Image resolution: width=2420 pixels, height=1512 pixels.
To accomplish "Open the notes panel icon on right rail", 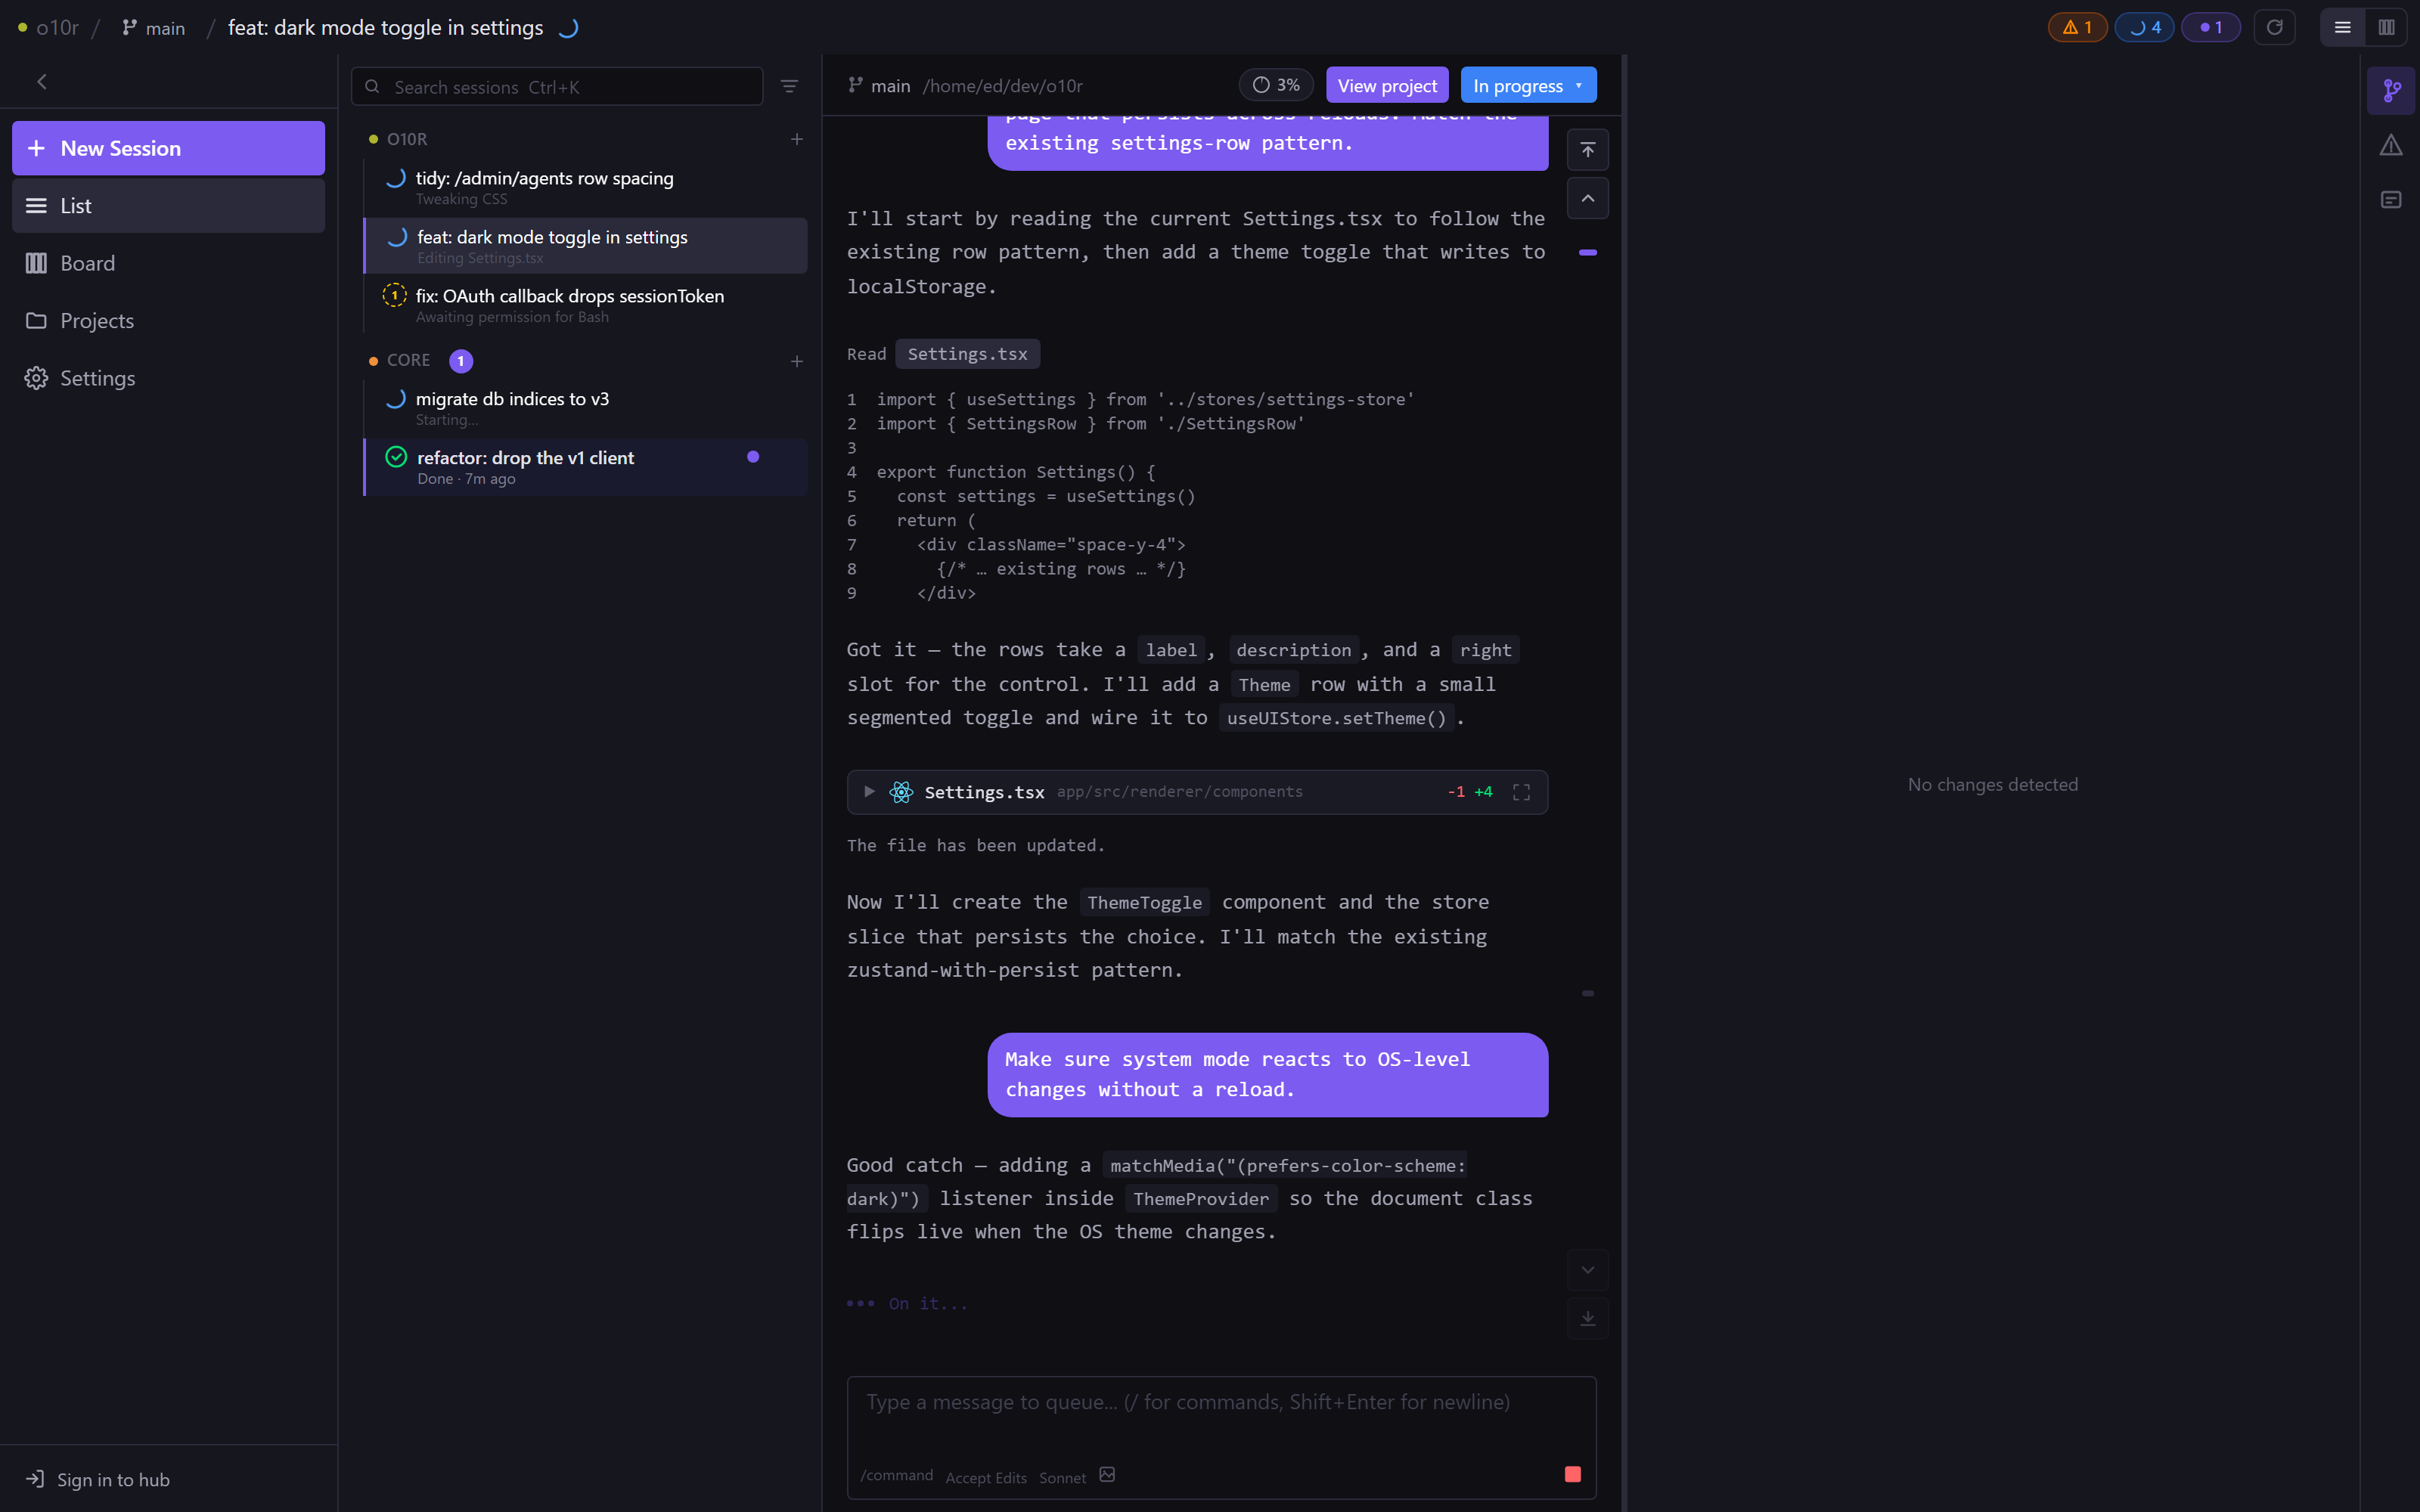I will coord(2391,200).
